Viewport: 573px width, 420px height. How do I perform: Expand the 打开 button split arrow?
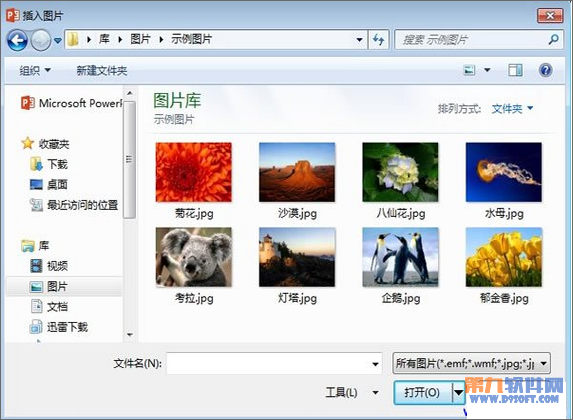pos(458,393)
